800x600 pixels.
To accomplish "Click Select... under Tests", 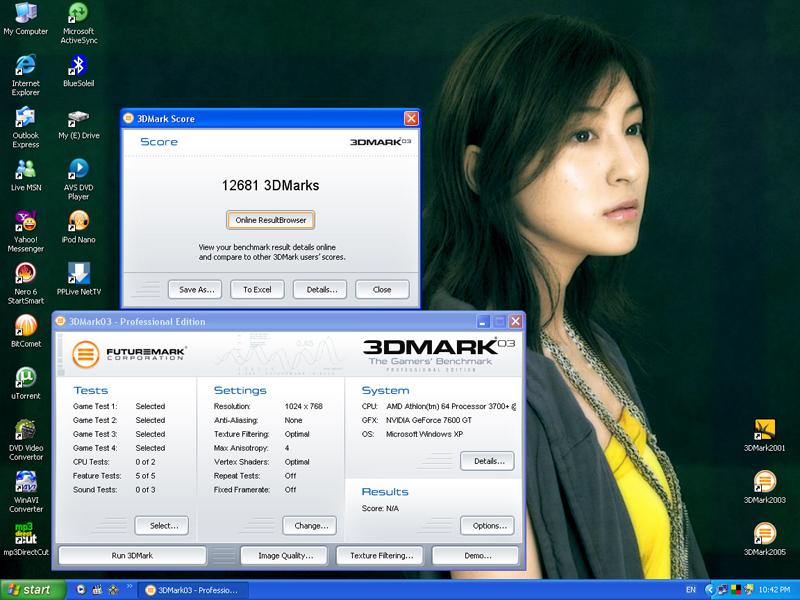I will point(162,526).
